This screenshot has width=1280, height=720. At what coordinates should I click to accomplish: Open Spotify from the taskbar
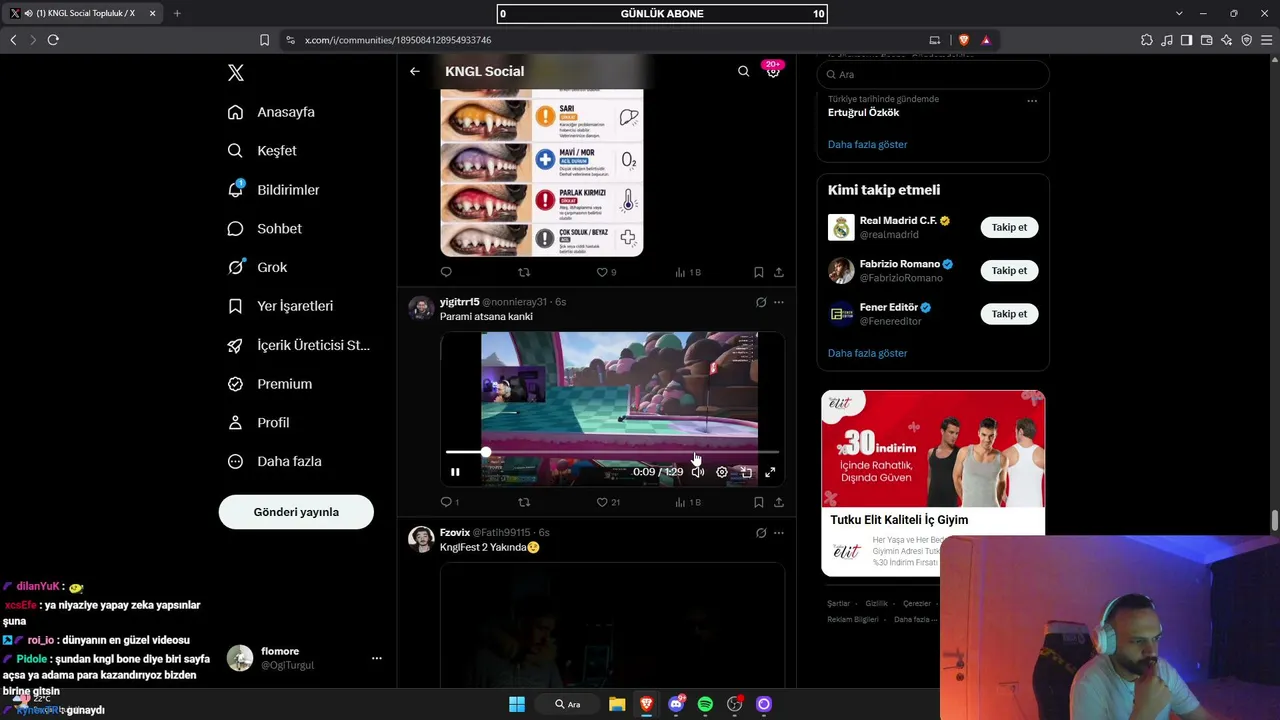click(705, 704)
